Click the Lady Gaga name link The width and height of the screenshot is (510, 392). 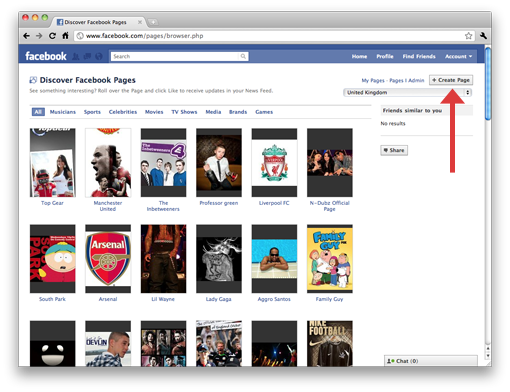[218, 299]
